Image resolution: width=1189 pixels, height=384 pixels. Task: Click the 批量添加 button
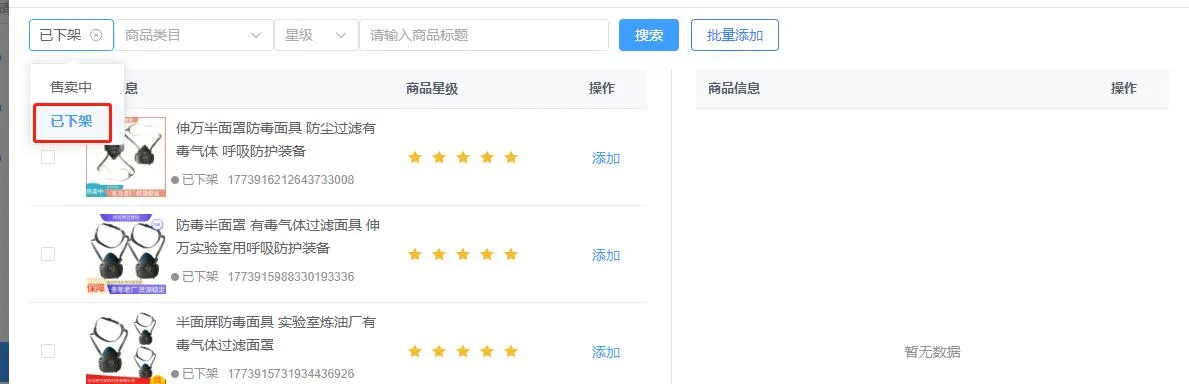coord(735,35)
